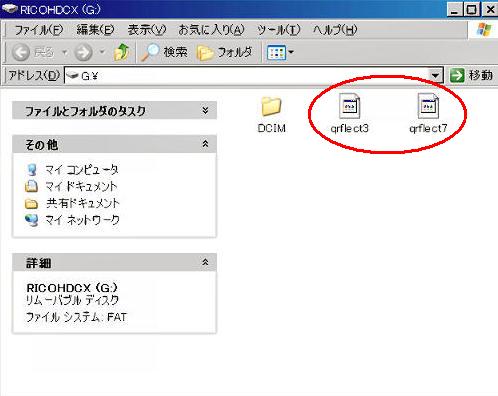Expand ファイルとフォルダのタスク panel chevron
Screen dimensions: 498x396
pos(205,110)
